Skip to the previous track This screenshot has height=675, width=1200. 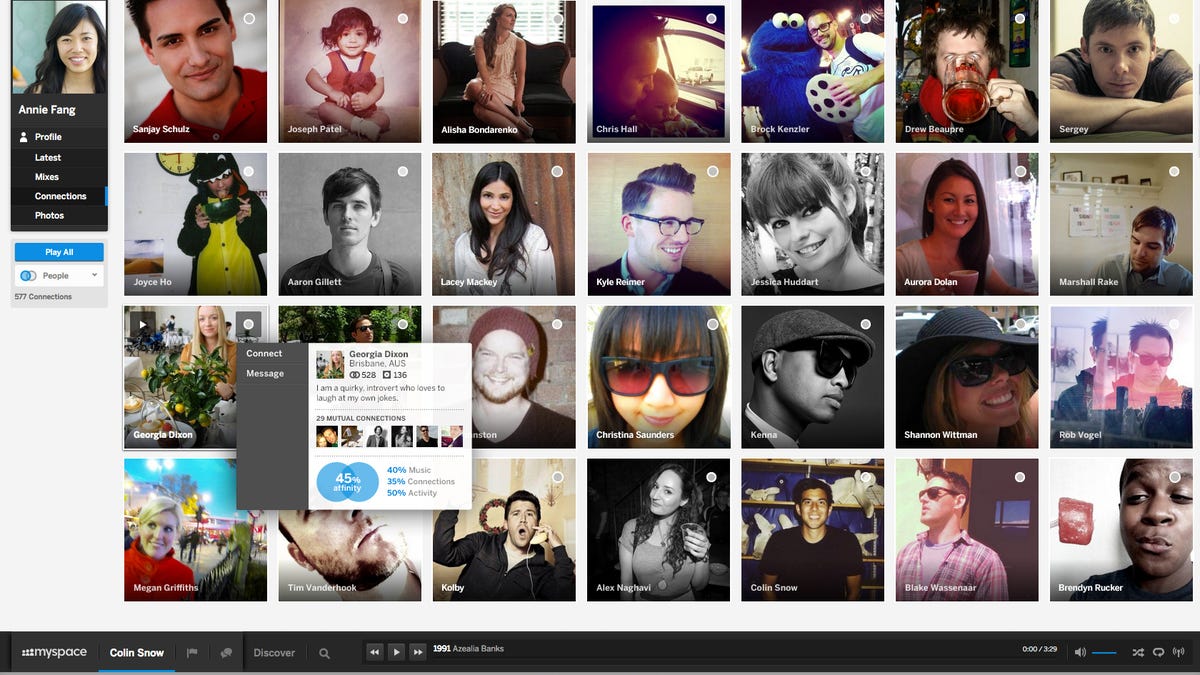click(375, 652)
